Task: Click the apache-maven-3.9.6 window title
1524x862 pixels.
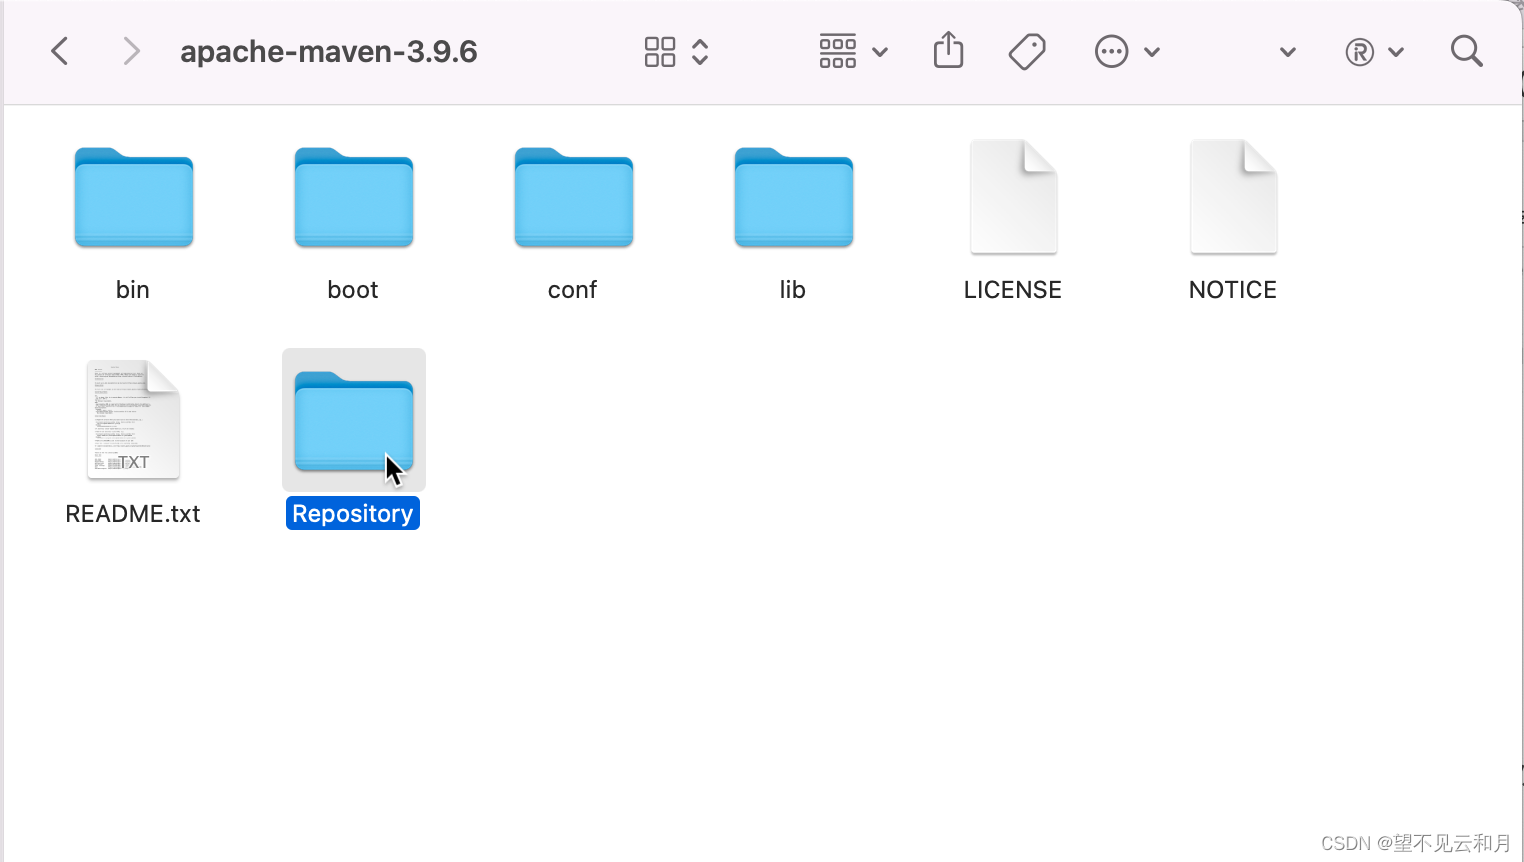Action: pyautogui.click(x=329, y=52)
